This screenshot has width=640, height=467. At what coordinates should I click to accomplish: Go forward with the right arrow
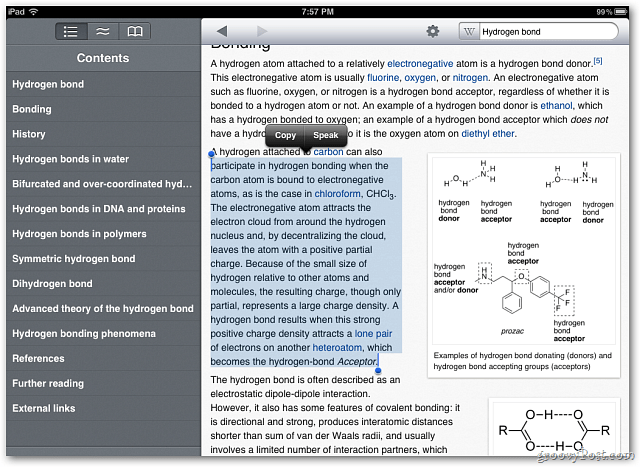click(x=262, y=31)
